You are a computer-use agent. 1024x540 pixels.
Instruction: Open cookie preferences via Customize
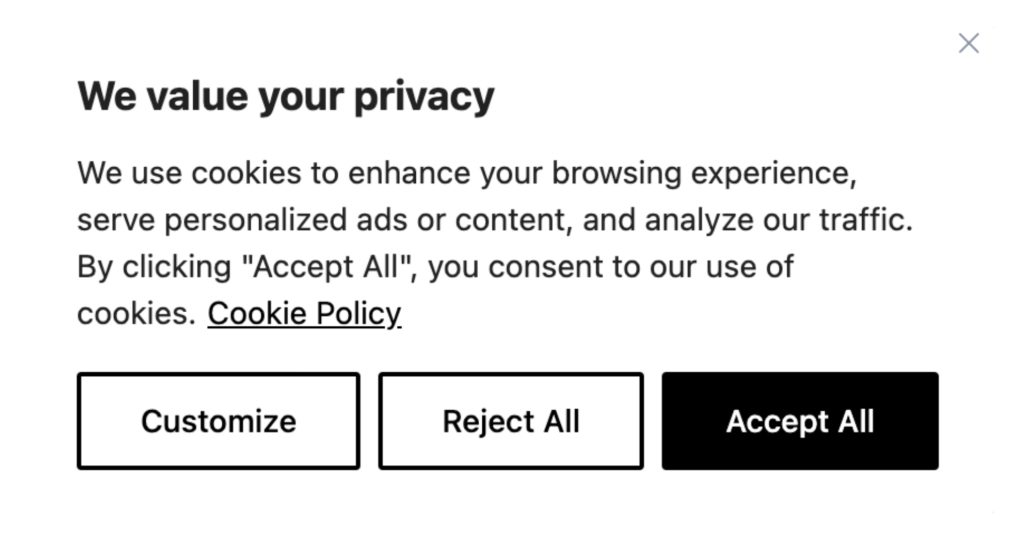pyautogui.click(x=218, y=421)
